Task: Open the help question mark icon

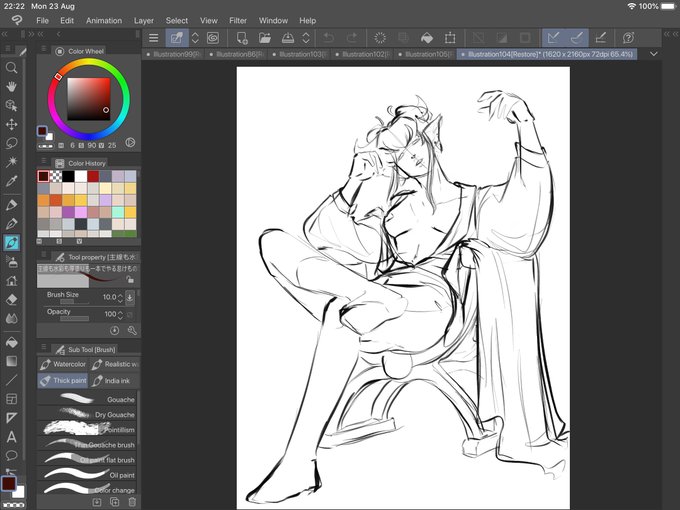Action: pyautogui.click(x=628, y=38)
